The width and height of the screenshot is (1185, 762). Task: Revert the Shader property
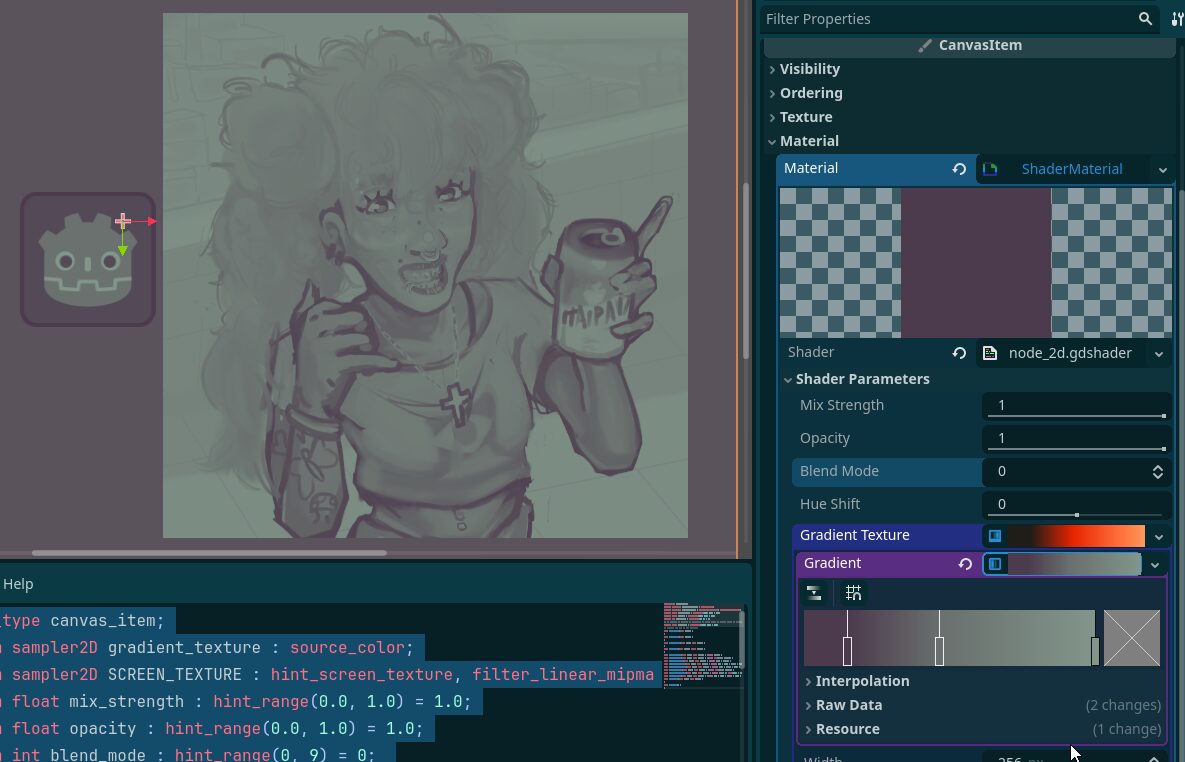tap(959, 353)
